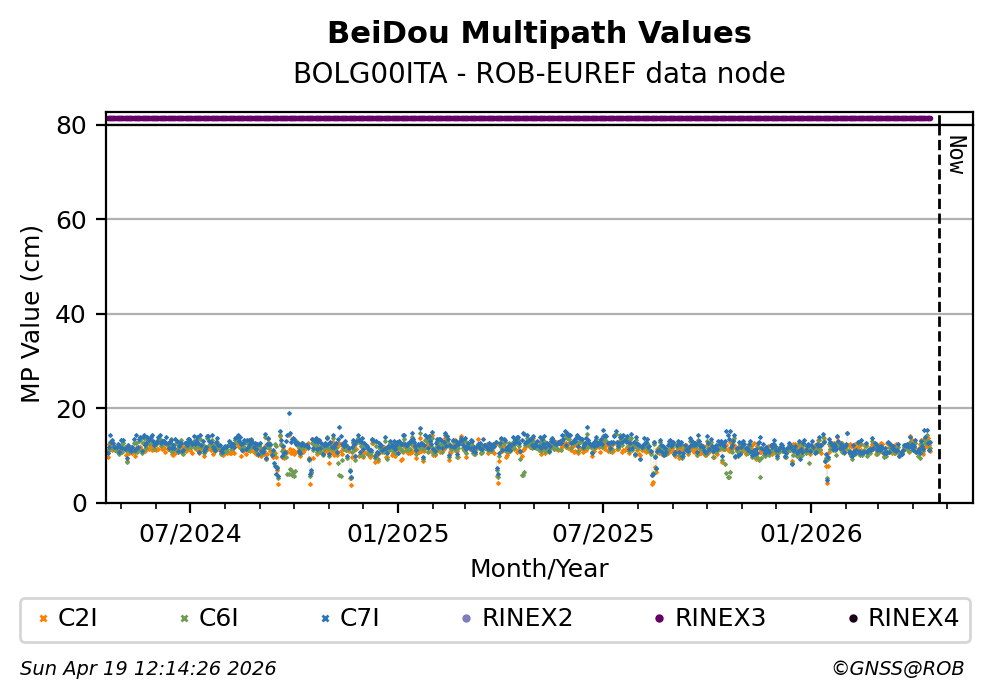Click the Month/Year axis label
992x699 pixels.
pos(539,569)
